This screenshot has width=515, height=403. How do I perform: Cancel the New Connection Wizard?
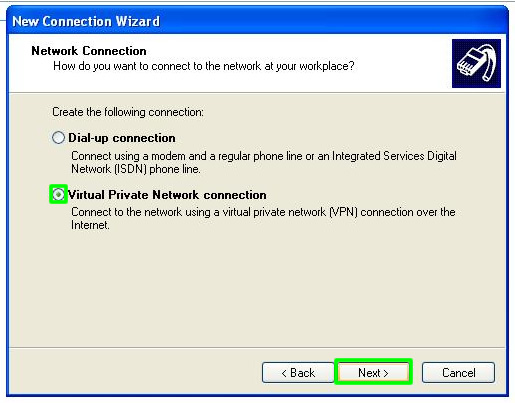[x=458, y=372]
